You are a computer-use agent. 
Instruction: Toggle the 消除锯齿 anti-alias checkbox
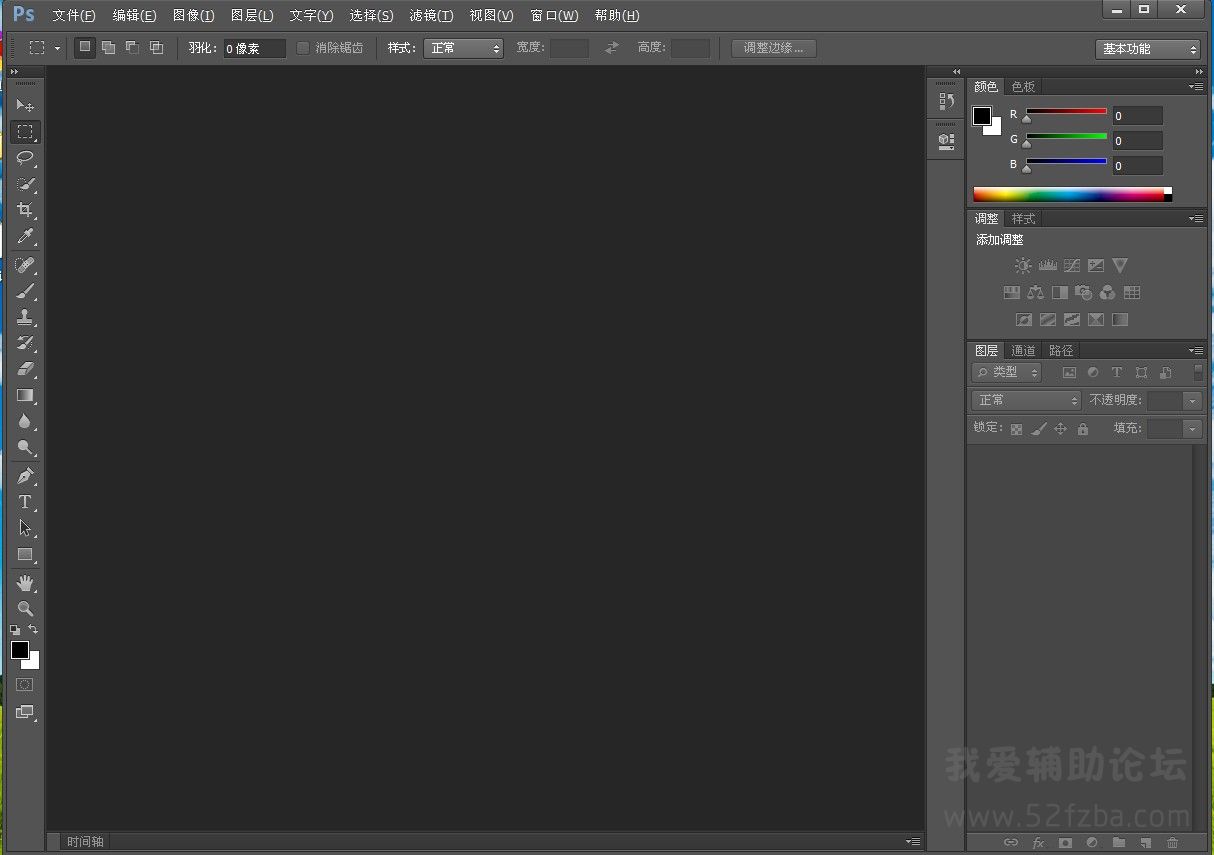[x=303, y=48]
